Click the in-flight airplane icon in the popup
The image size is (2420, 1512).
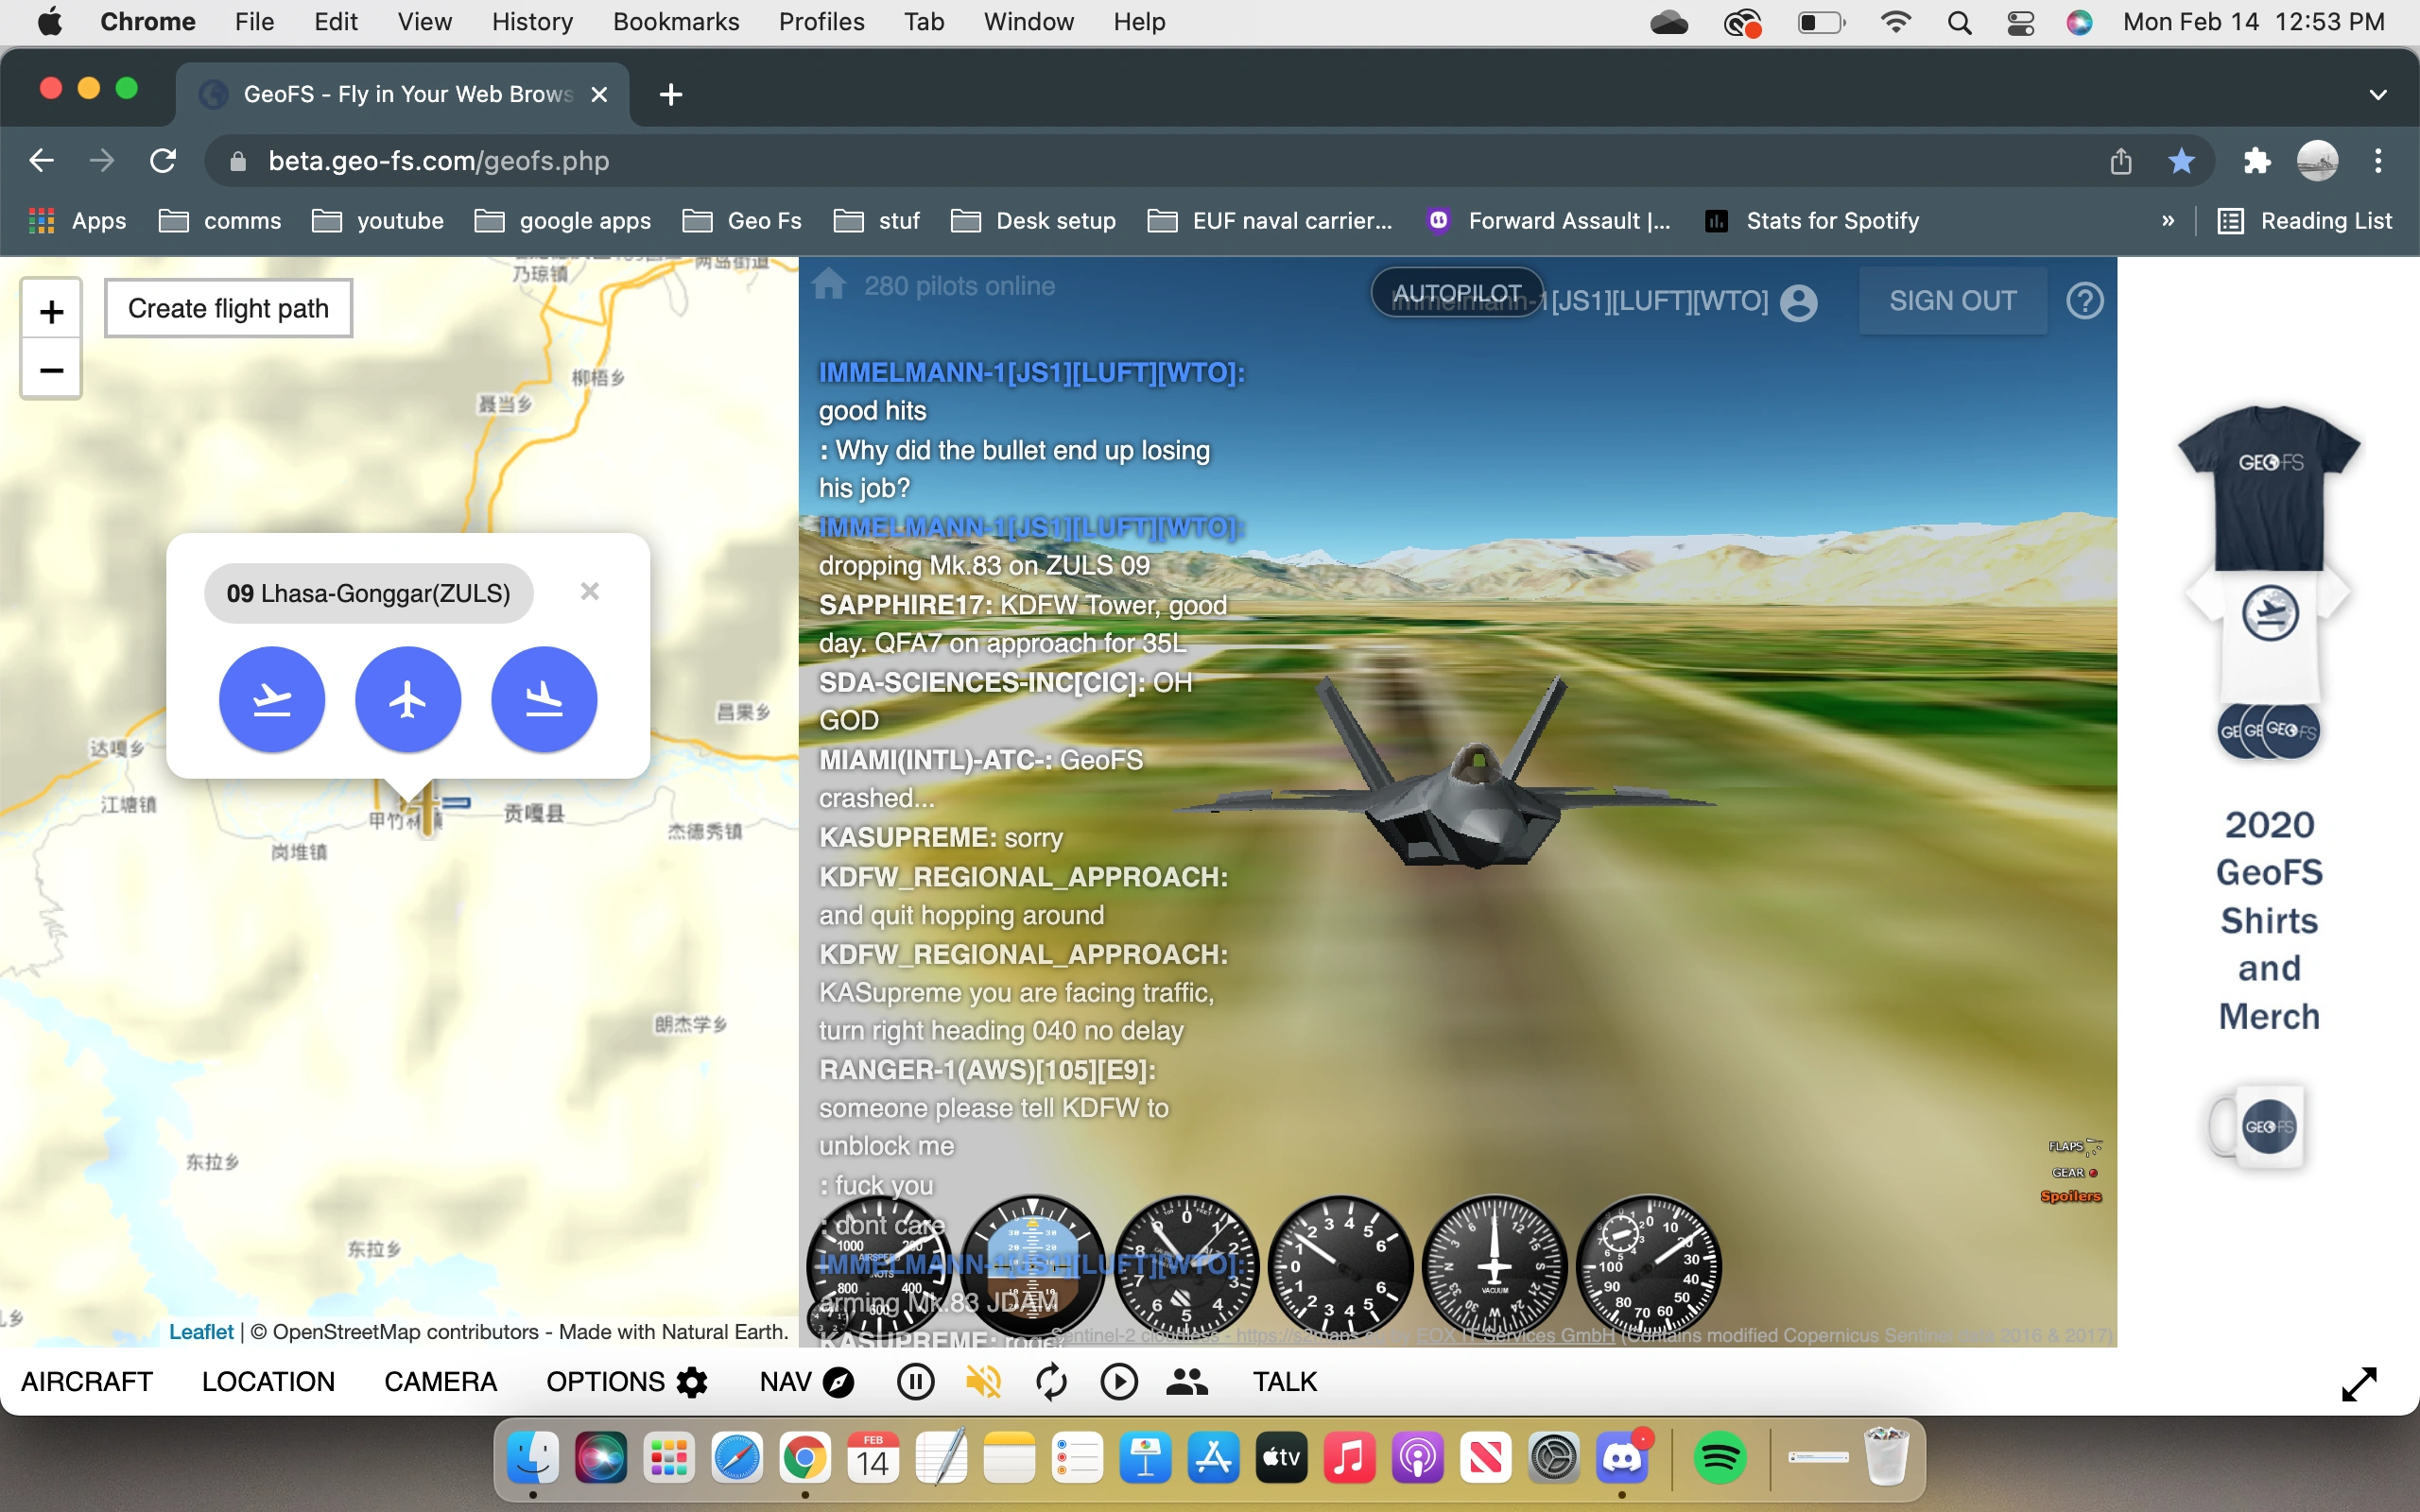pyautogui.click(x=408, y=699)
